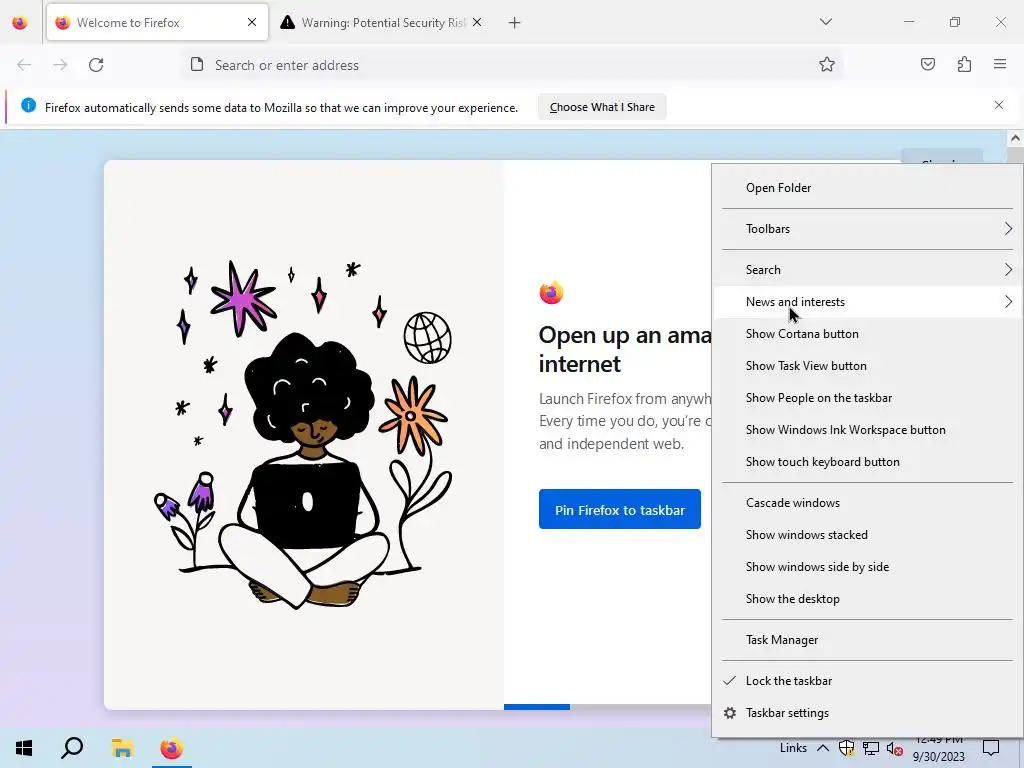The image size is (1024, 768).
Task: Open a new tab with the plus icon
Action: point(515,23)
